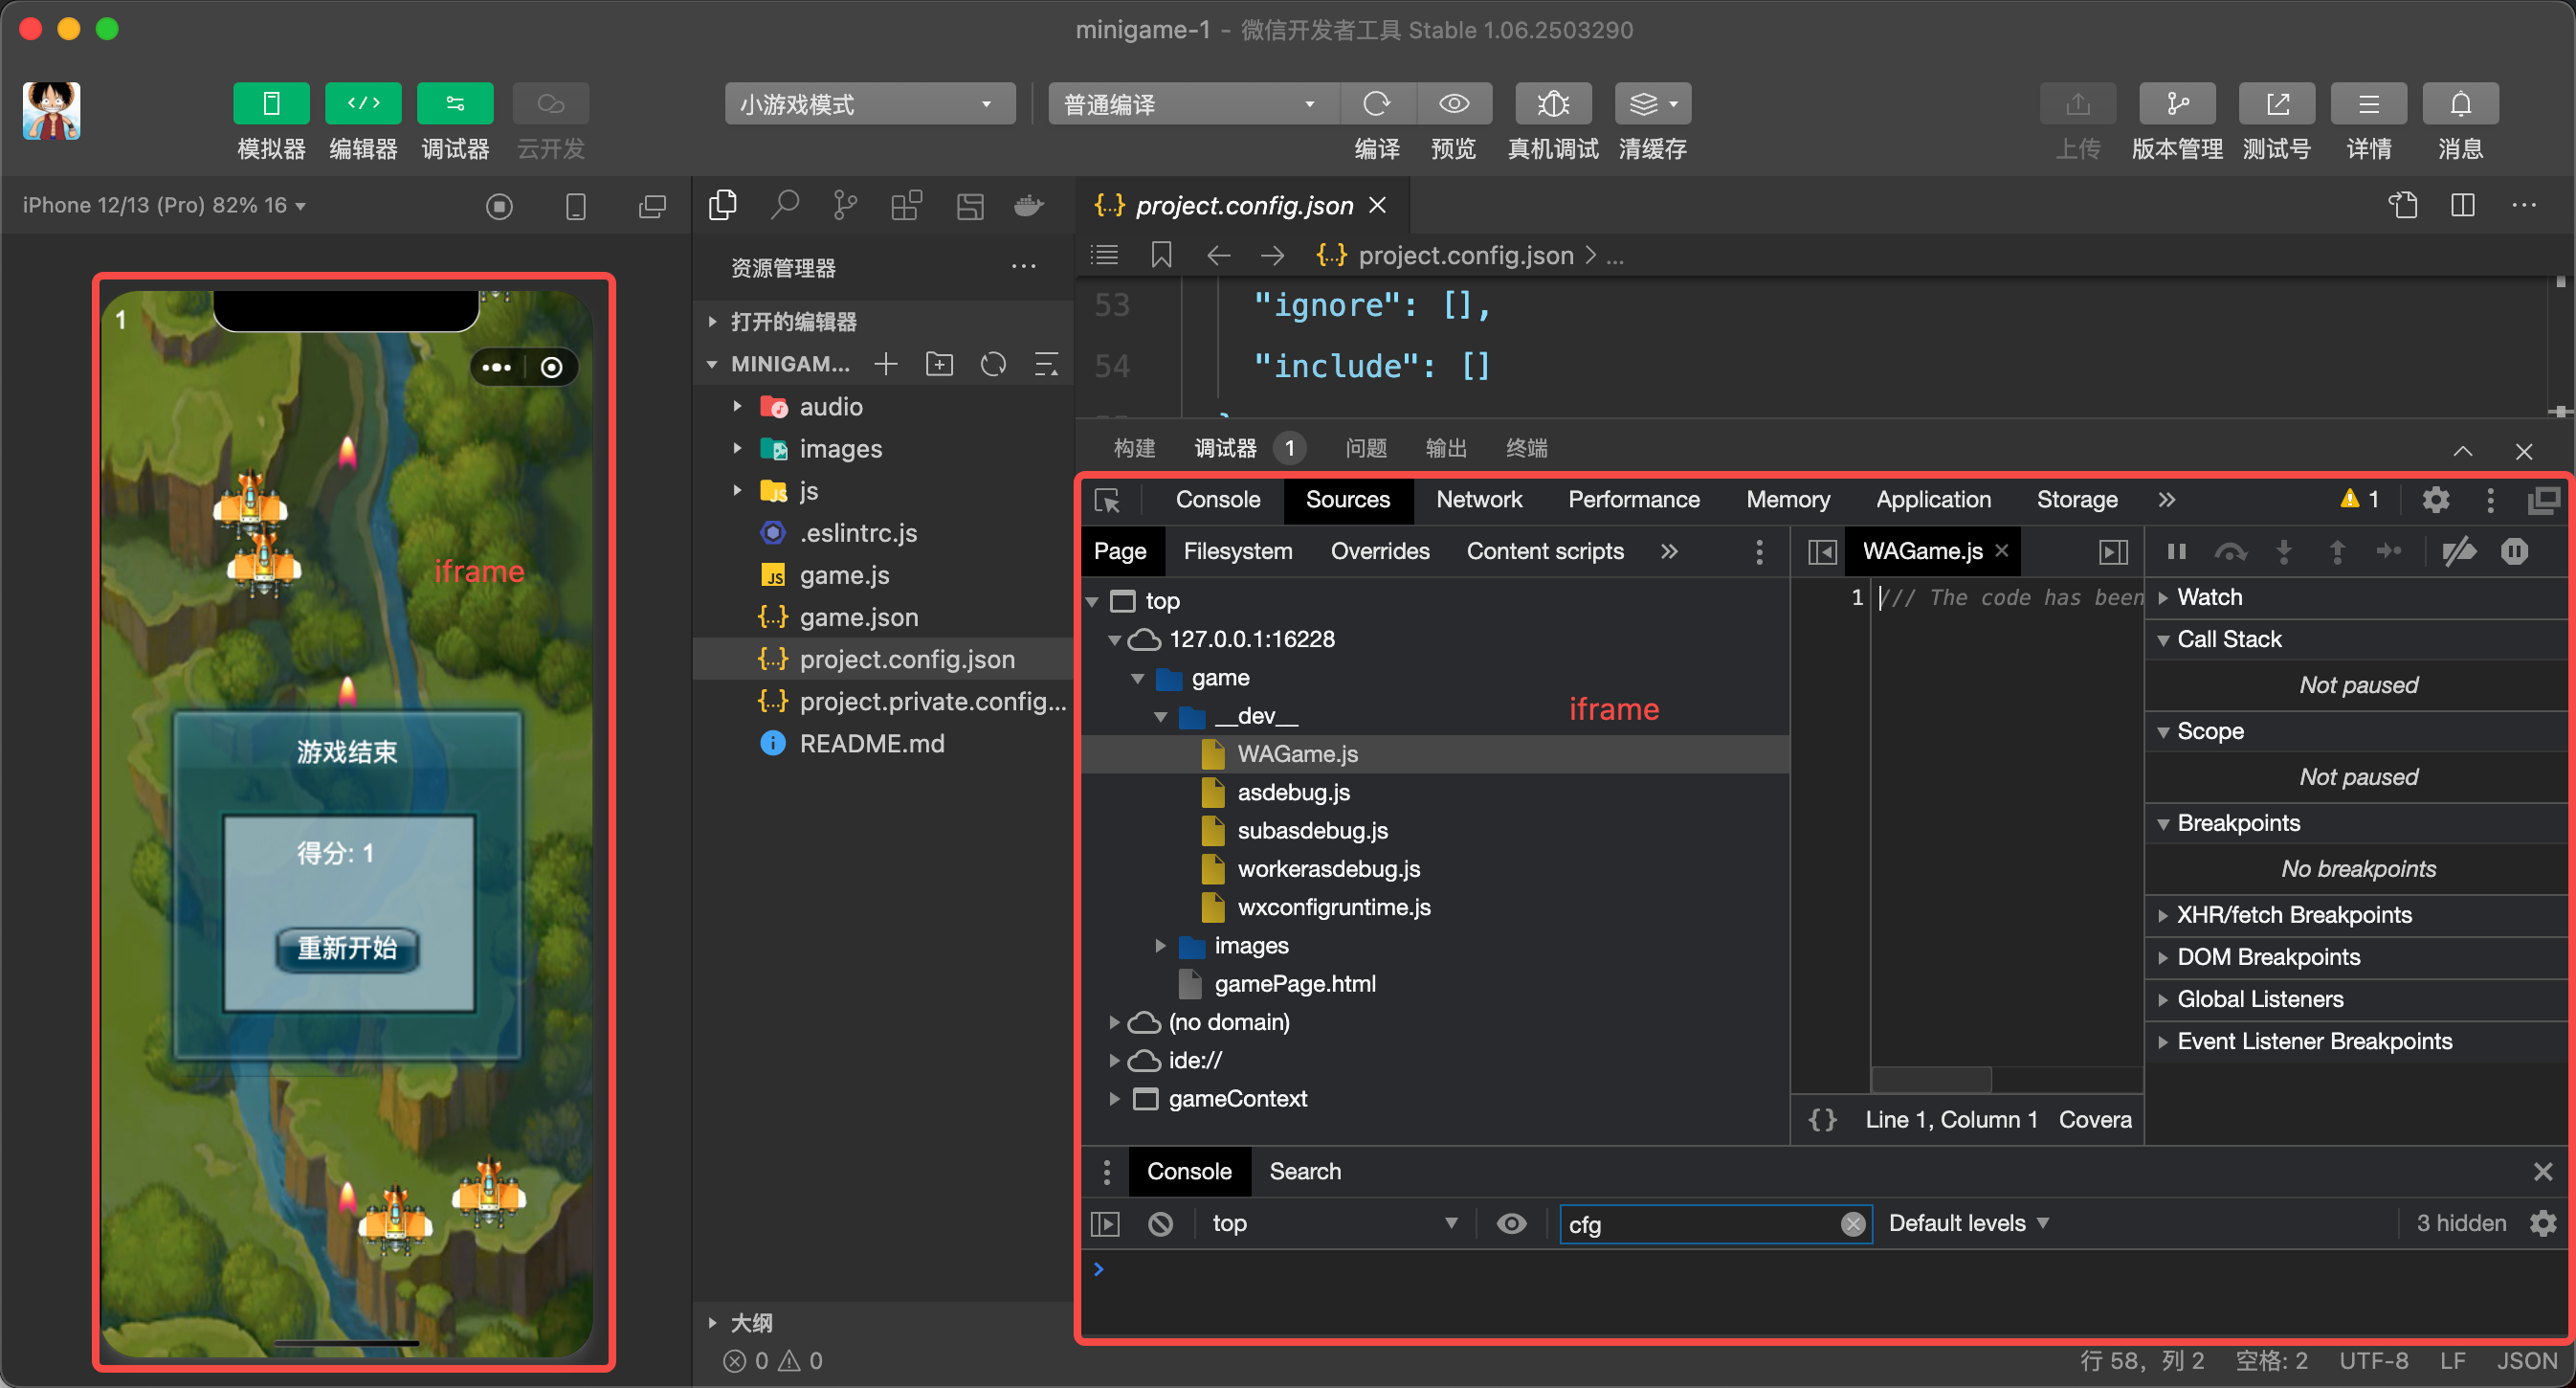Click the 真机调试 real-device debug icon
Screen dimensions: 2576x1388
click(x=1552, y=104)
